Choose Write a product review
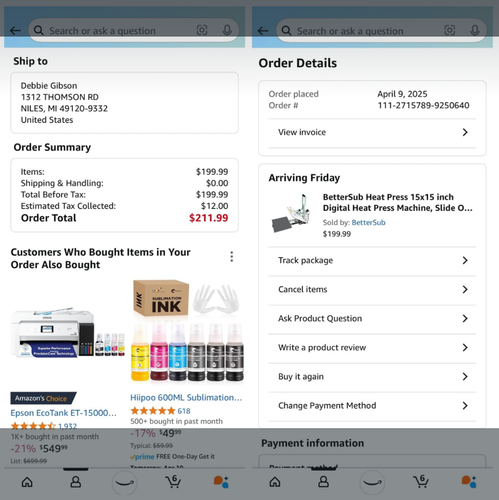The width and height of the screenshot is (499, 500). tap(372, 347)
